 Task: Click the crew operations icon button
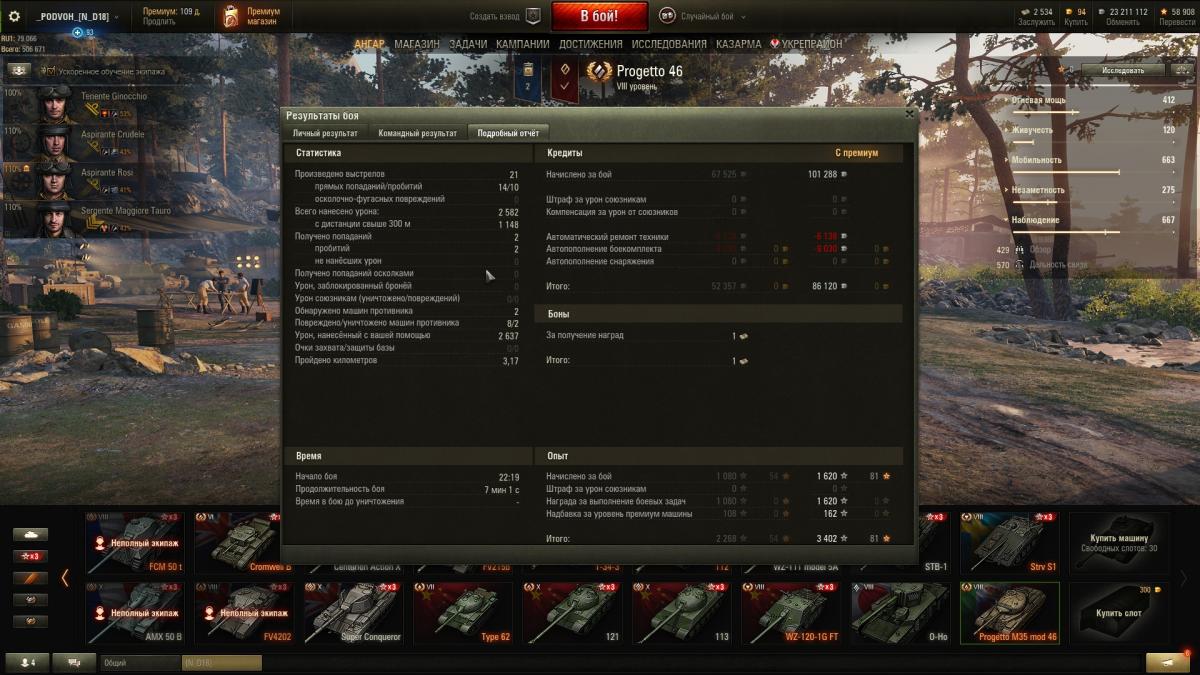pyautogui.click(x=19, y=71)
